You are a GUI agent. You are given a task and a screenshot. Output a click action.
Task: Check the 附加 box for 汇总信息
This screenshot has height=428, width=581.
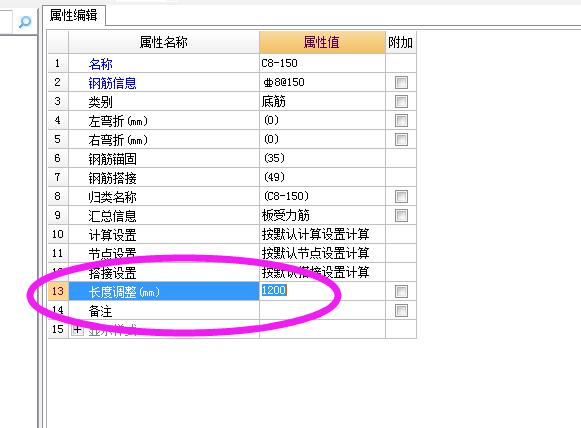click(401, 215)
